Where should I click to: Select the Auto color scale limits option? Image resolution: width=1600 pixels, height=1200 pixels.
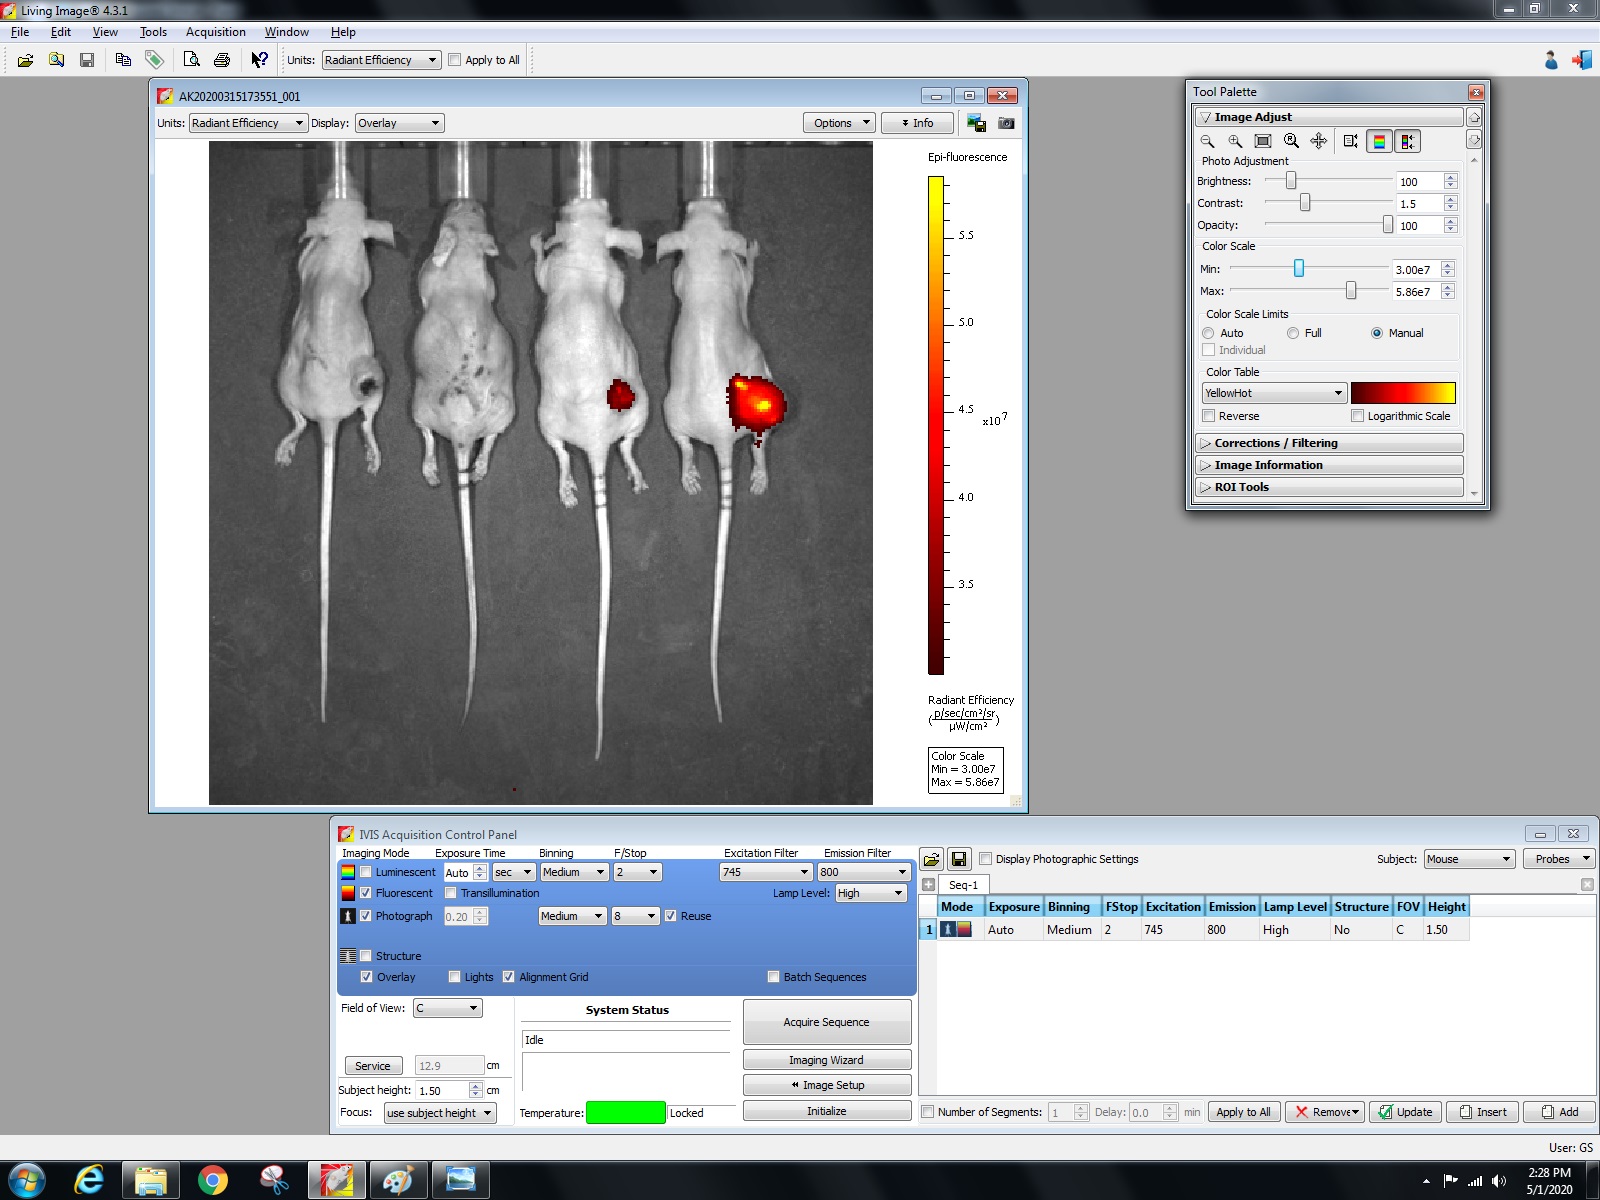[1209, 333]
